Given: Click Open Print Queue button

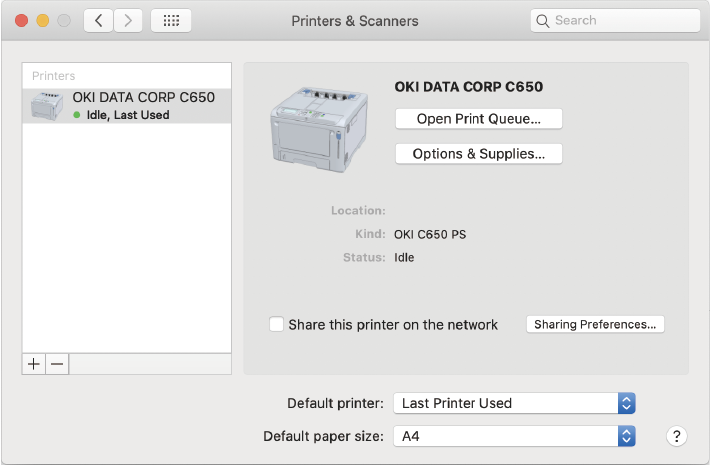Looking at the screenshot, I should click(x=478, y=119).
